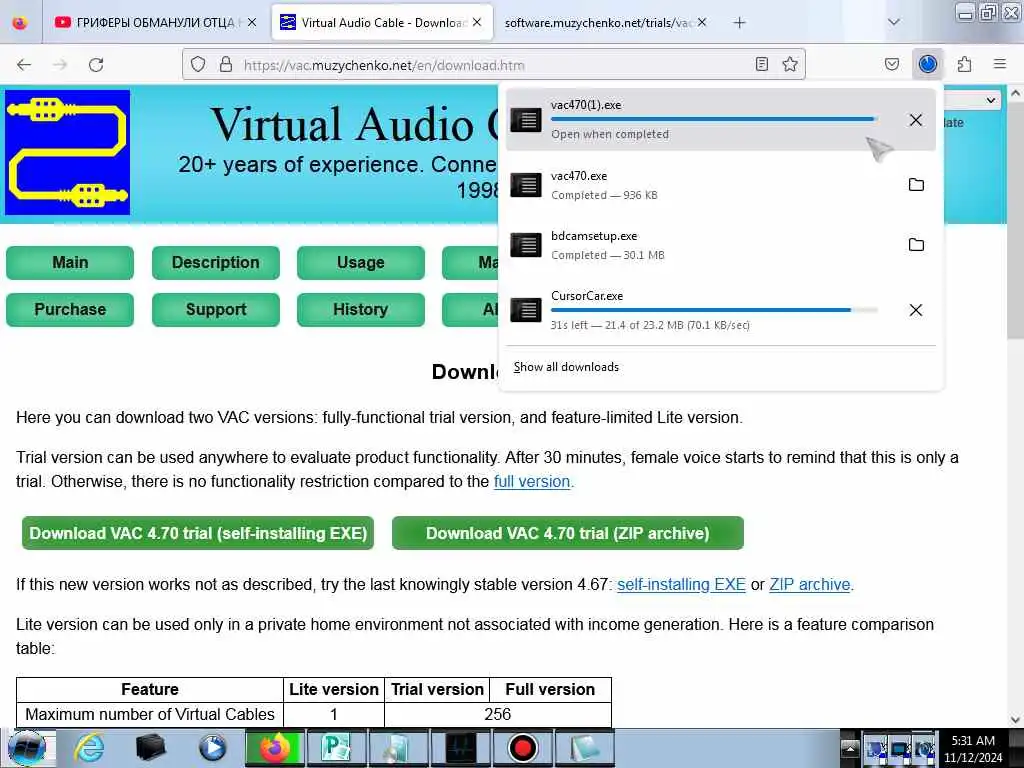The width and height of the screenshot is (1024, 768).
Task: Open the extensions puzzle icon
Action: coord(964,64)
